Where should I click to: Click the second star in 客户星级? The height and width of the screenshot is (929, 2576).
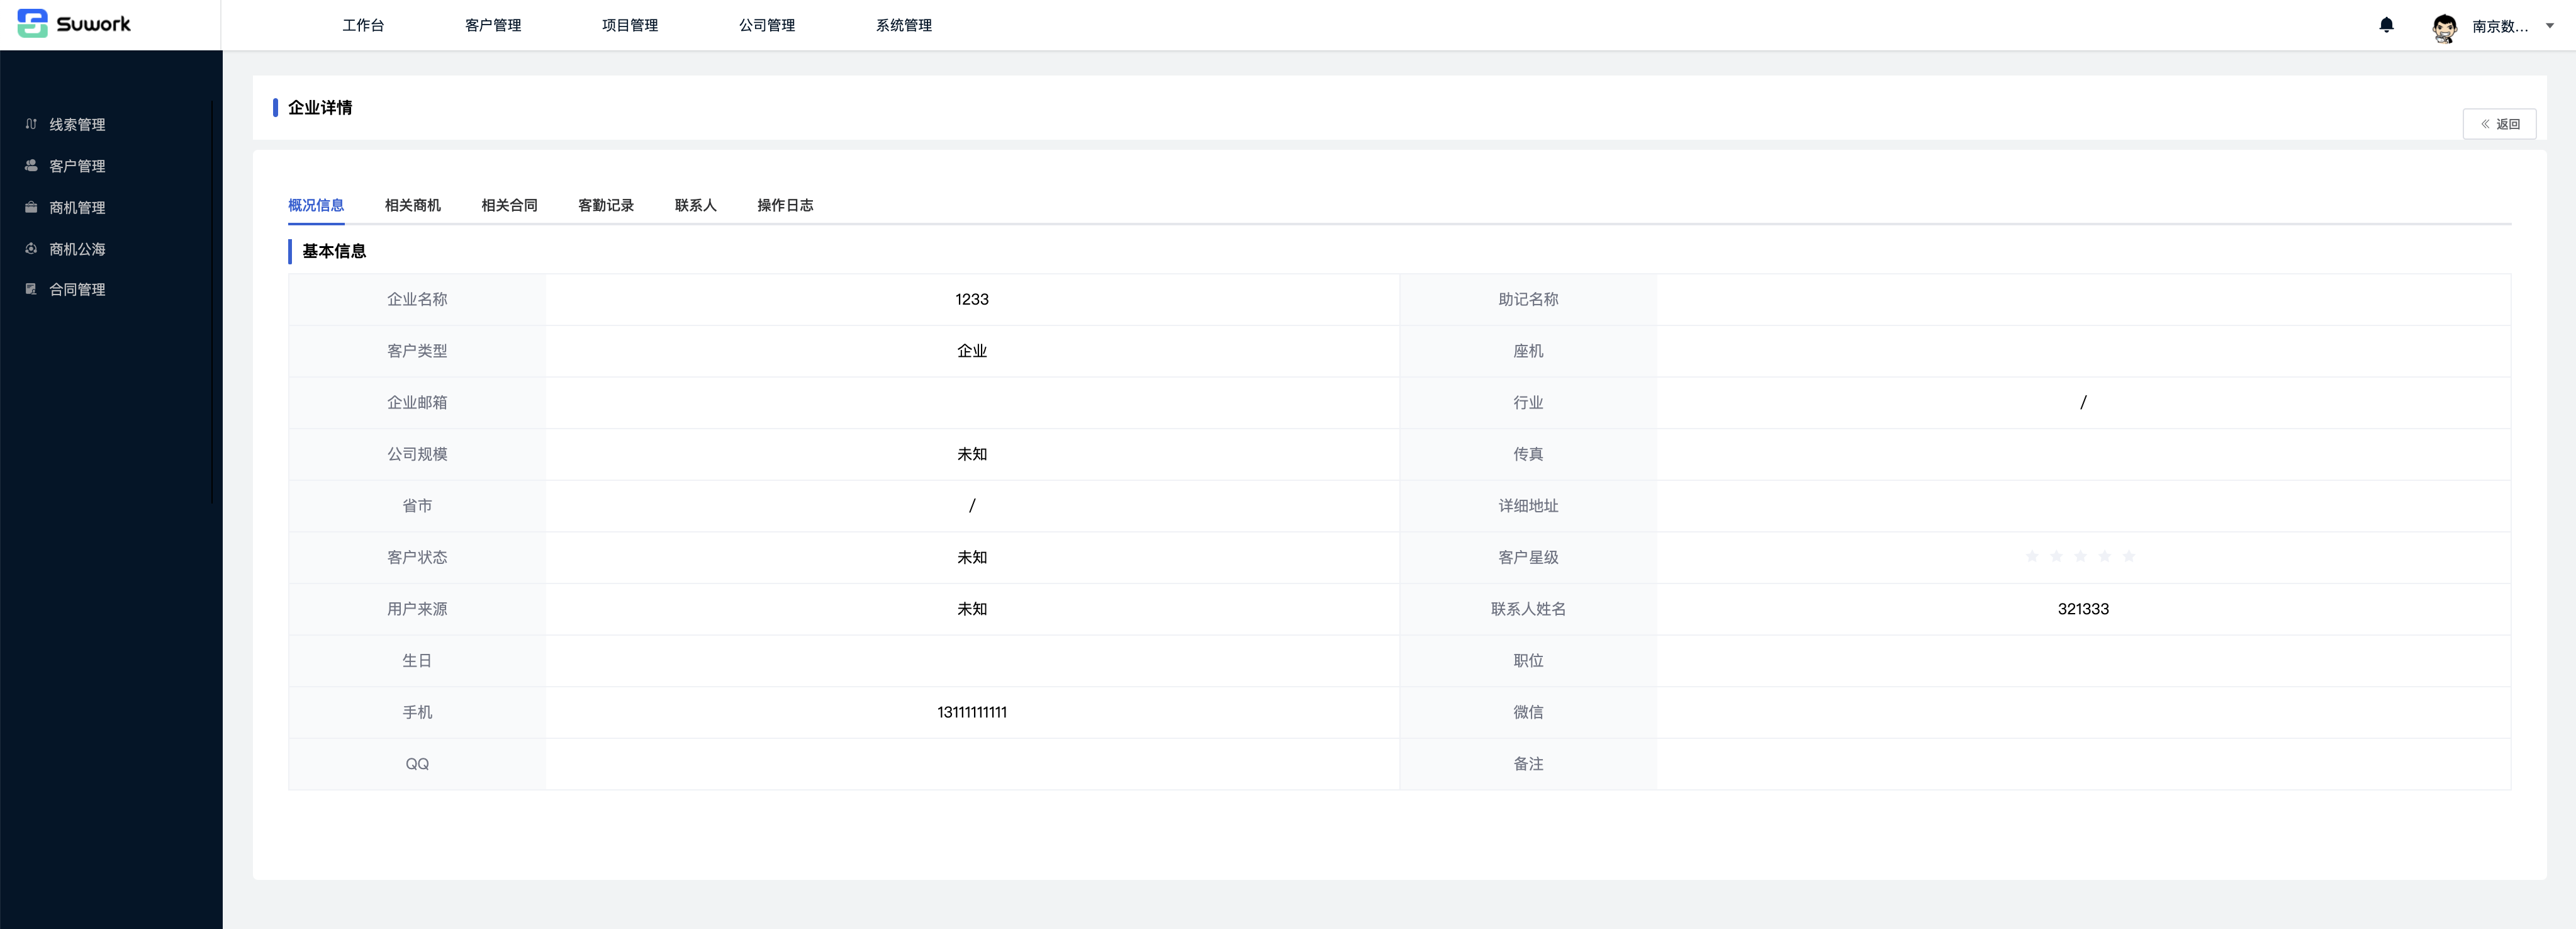[x=2056, y=556]
